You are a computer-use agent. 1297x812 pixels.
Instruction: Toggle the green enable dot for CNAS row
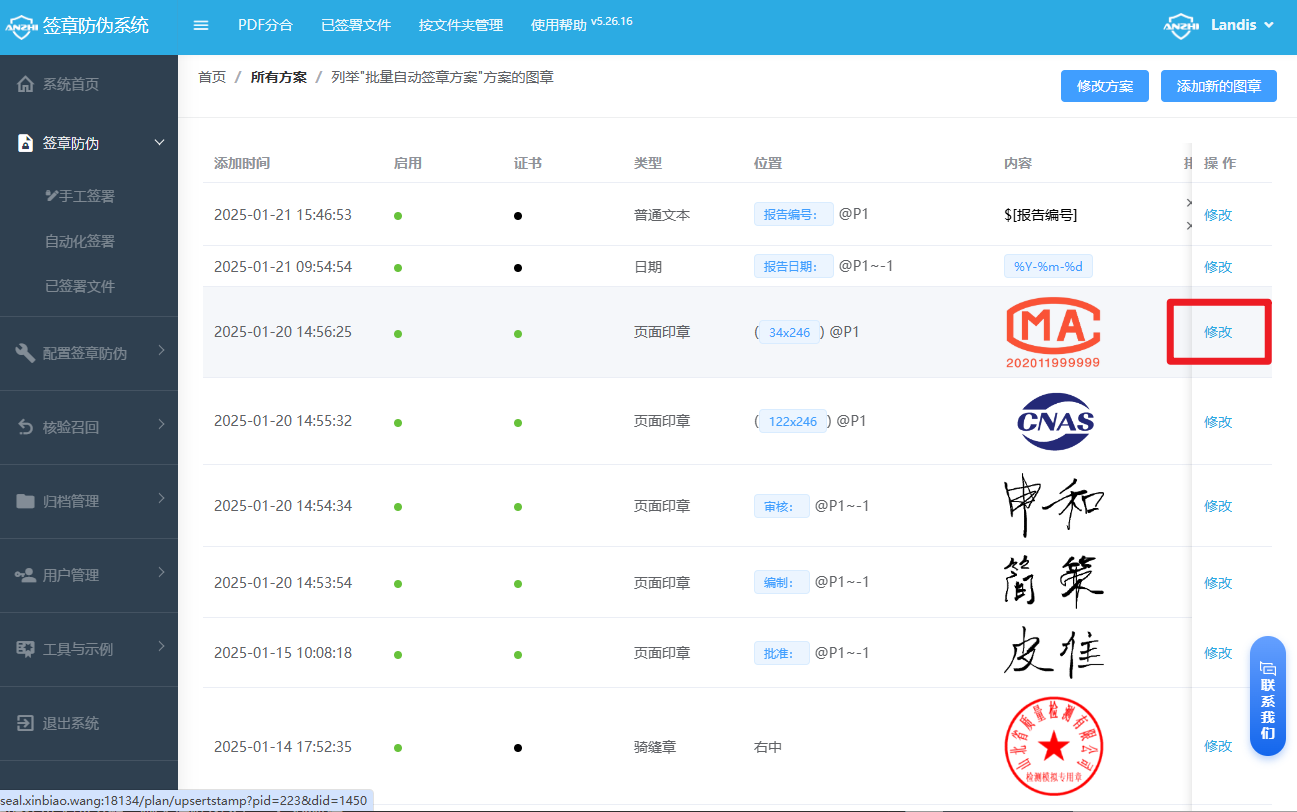tap(398, 421)
